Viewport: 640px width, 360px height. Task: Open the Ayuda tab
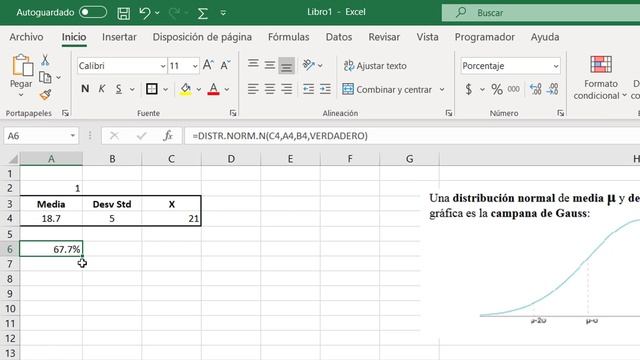tap(545, 37)
